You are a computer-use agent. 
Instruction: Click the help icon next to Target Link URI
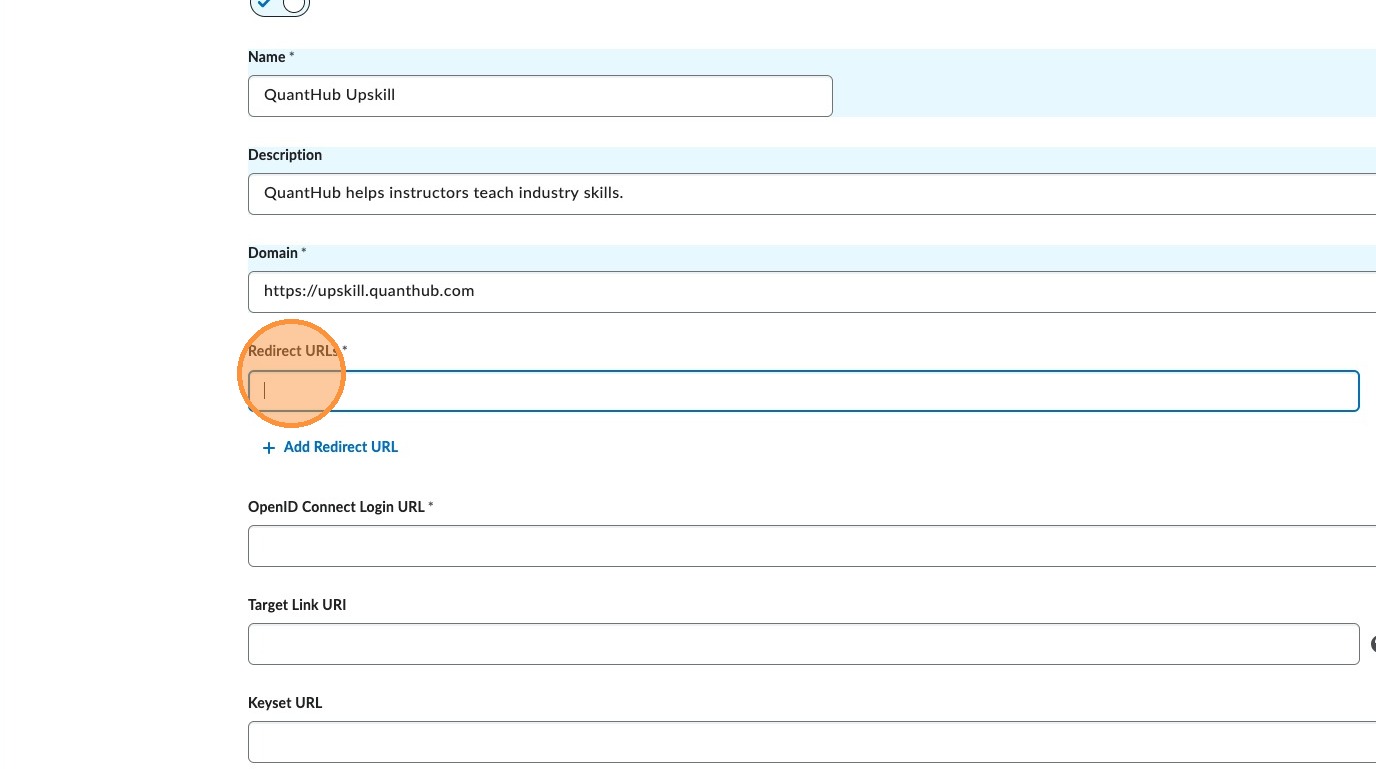pyautogui.click(x=1373, y=644)
